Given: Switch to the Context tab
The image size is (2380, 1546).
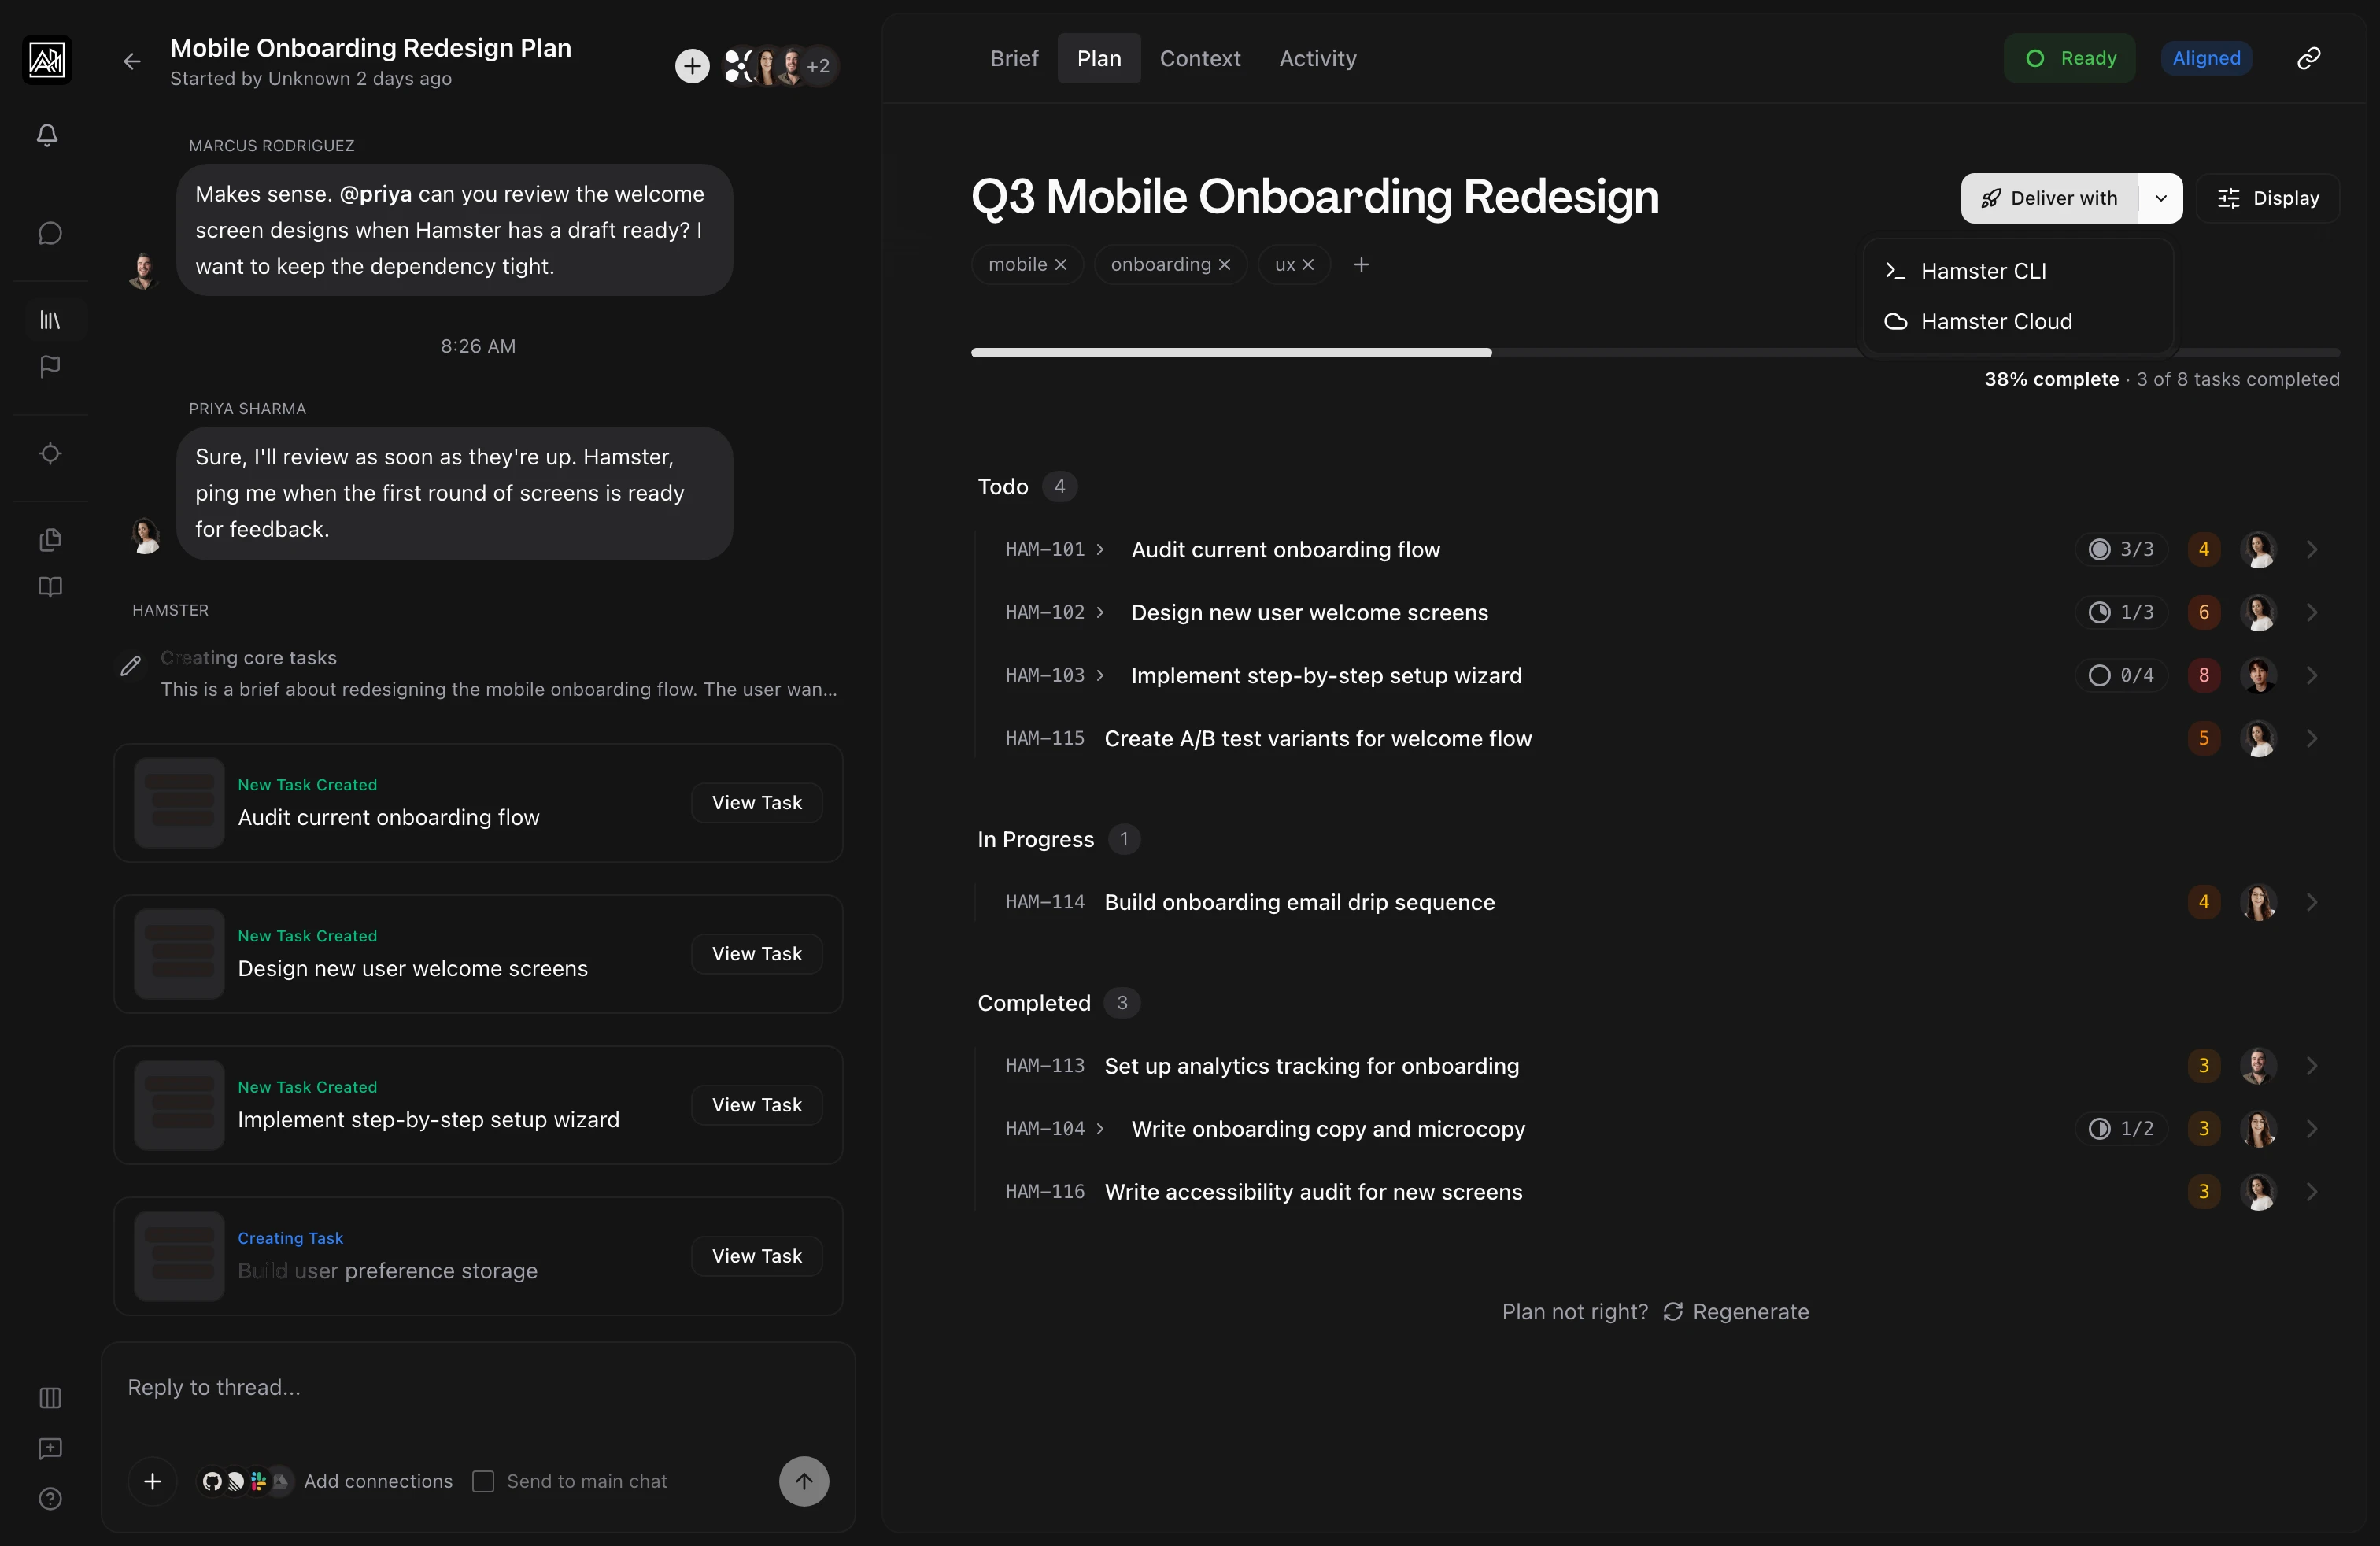Looking at the screenshot, I should pyautogui.click(x=1199, y=58).
